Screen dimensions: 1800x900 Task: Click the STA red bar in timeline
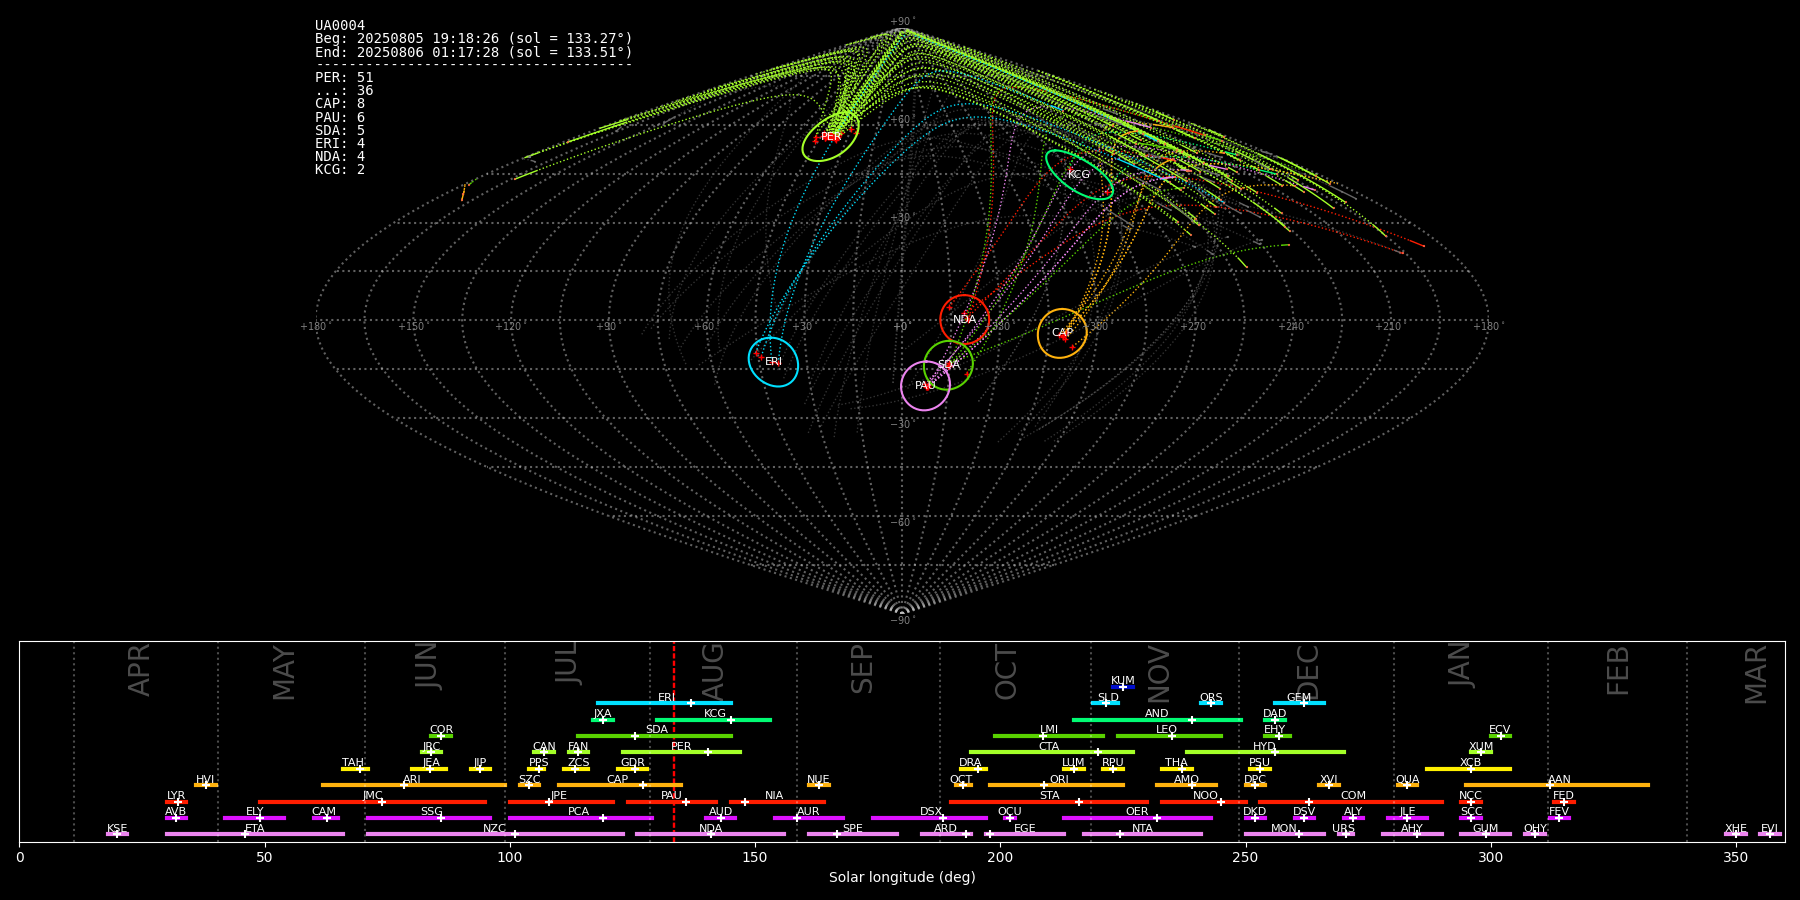pos(1049,801)
